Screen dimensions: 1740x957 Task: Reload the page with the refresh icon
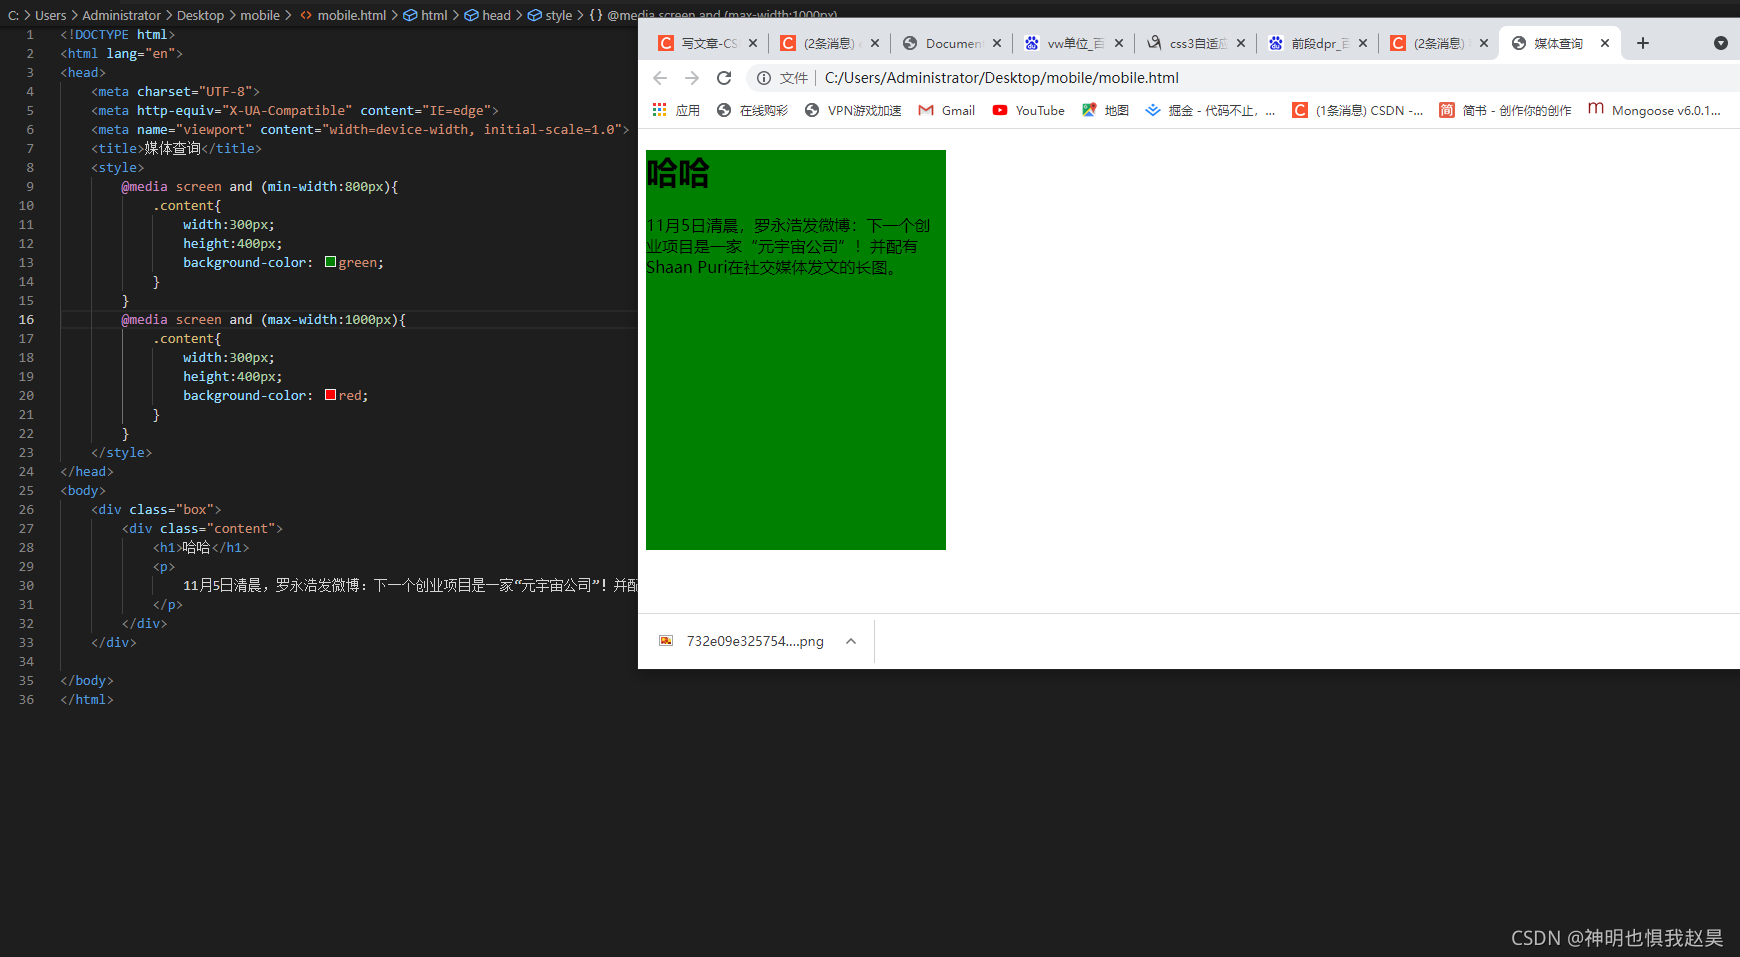[x=724, y=78]
